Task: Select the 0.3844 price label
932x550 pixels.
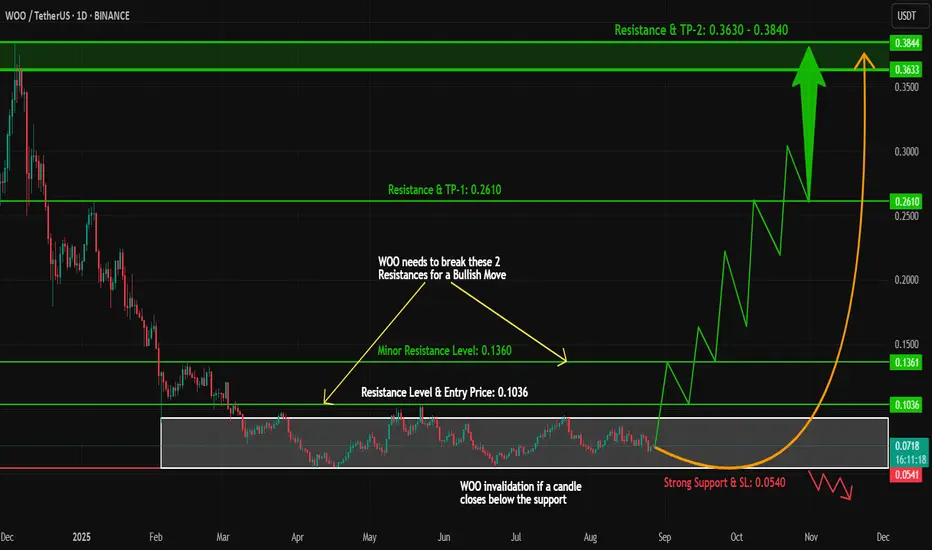Action: [x=906, y=43]
